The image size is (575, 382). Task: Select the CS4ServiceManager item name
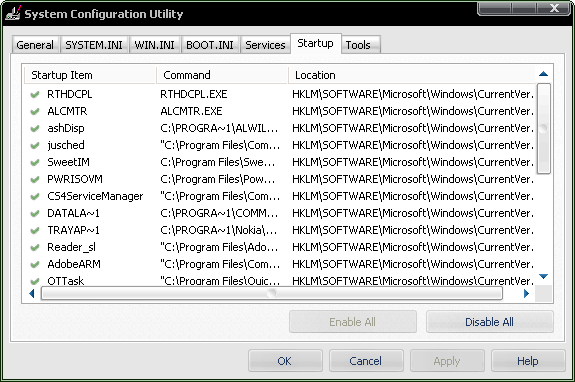[95, 196]
